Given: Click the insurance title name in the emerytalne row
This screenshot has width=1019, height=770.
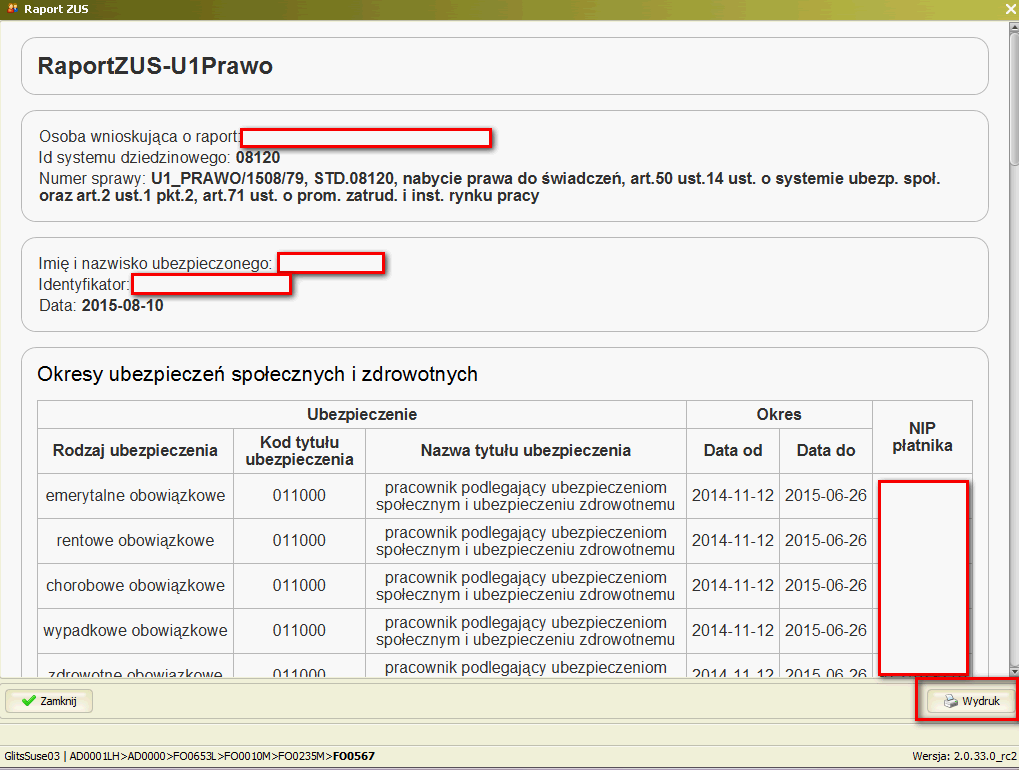Looking at the screenshot, I should pos(526,496).
